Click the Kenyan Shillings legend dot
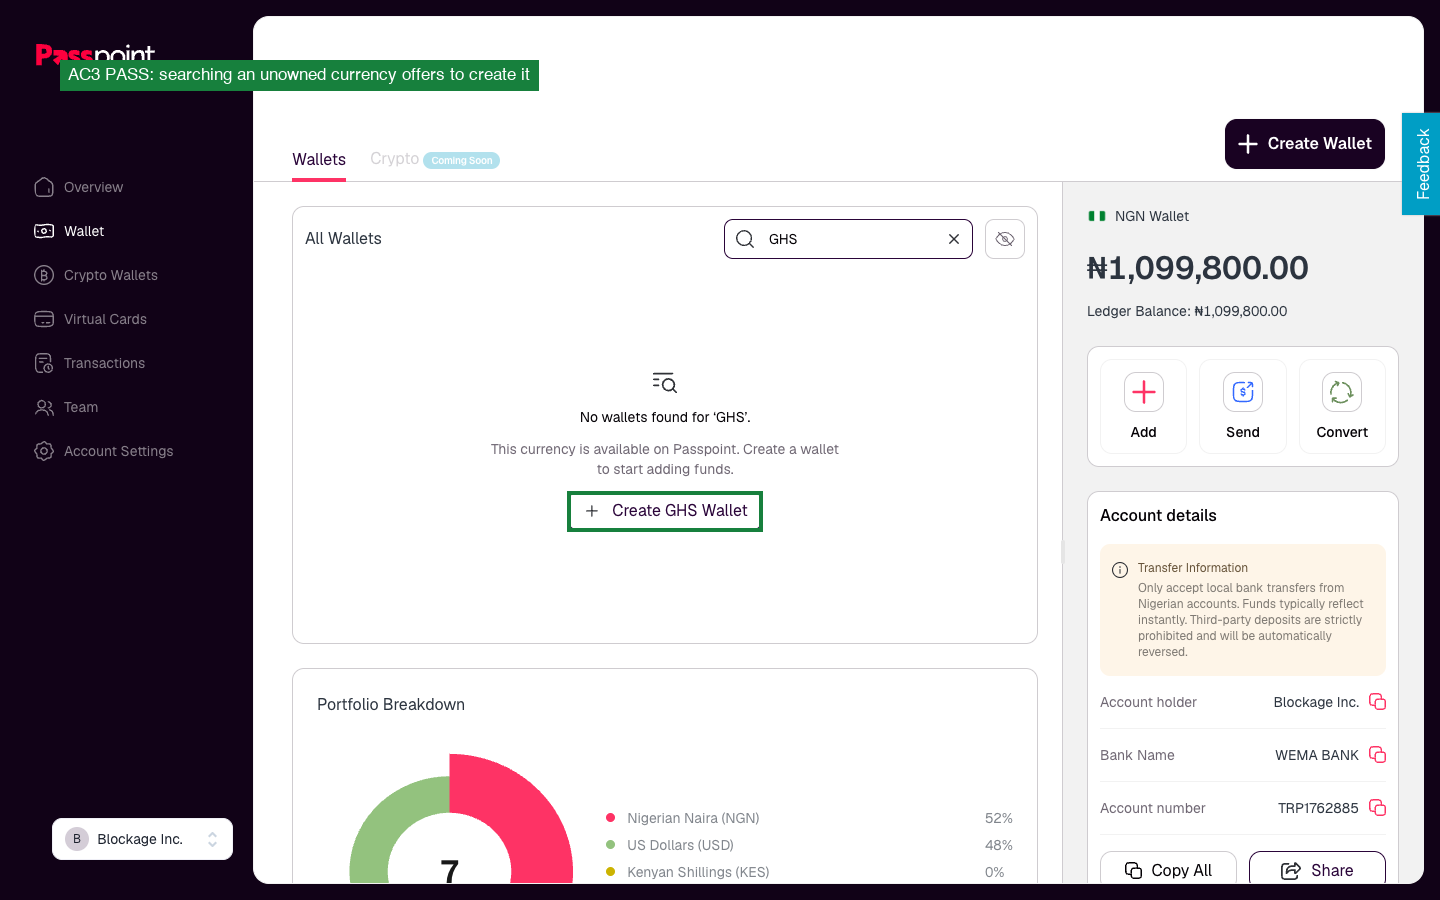Viewport: 1440px width, 900px height. (610, 872)
